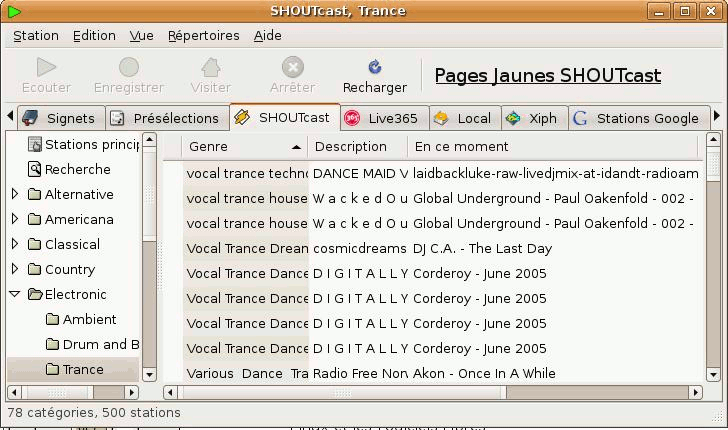Click the Description column header

tap(358, 147)
